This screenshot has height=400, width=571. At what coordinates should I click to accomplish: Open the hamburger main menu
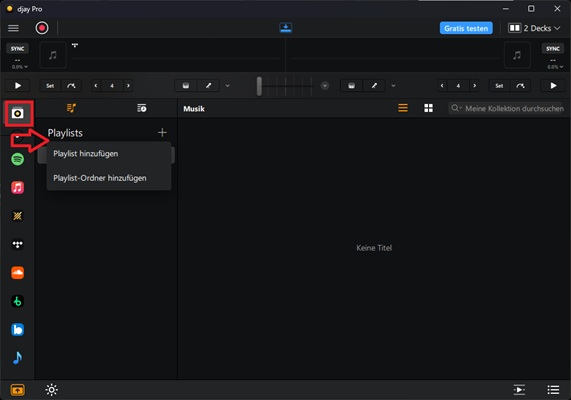(13, 28)
